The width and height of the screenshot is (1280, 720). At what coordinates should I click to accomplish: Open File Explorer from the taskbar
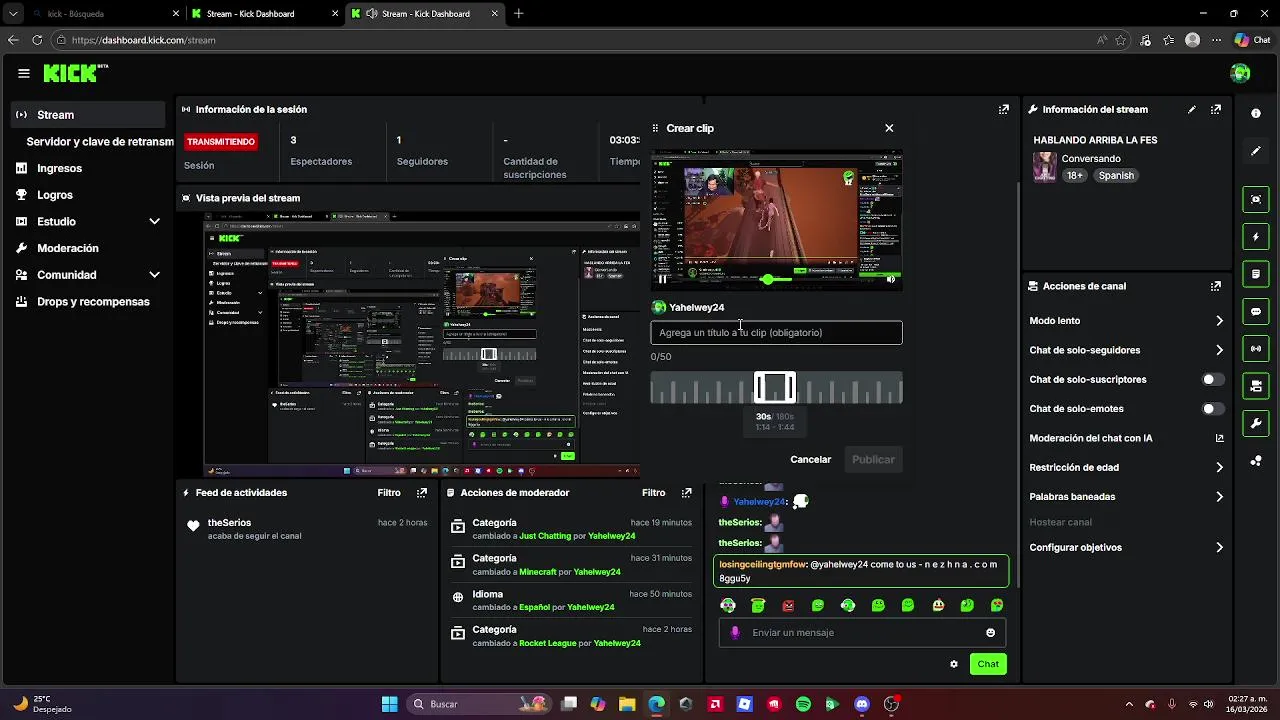pyautogui.click(x=627, y=704)
